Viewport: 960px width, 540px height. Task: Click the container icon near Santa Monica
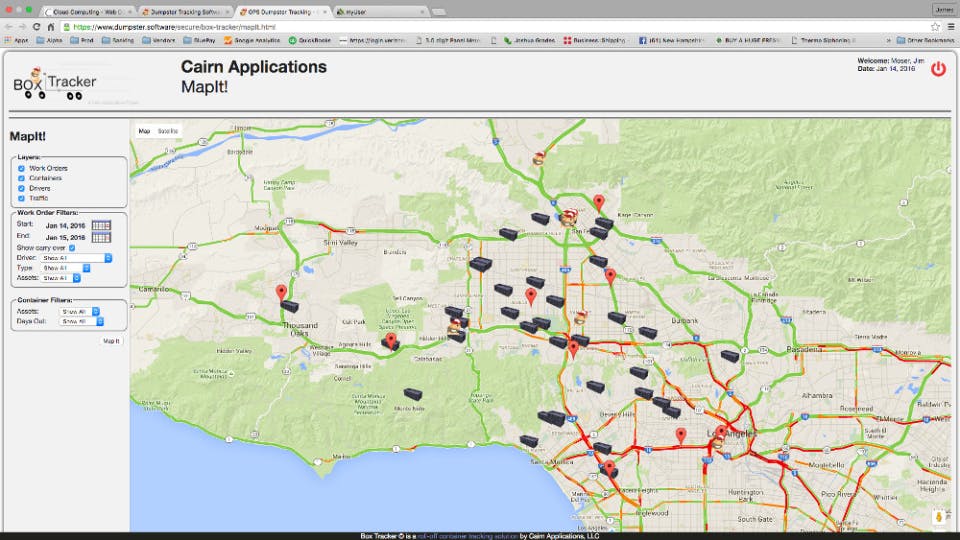[x=529, y=441]
